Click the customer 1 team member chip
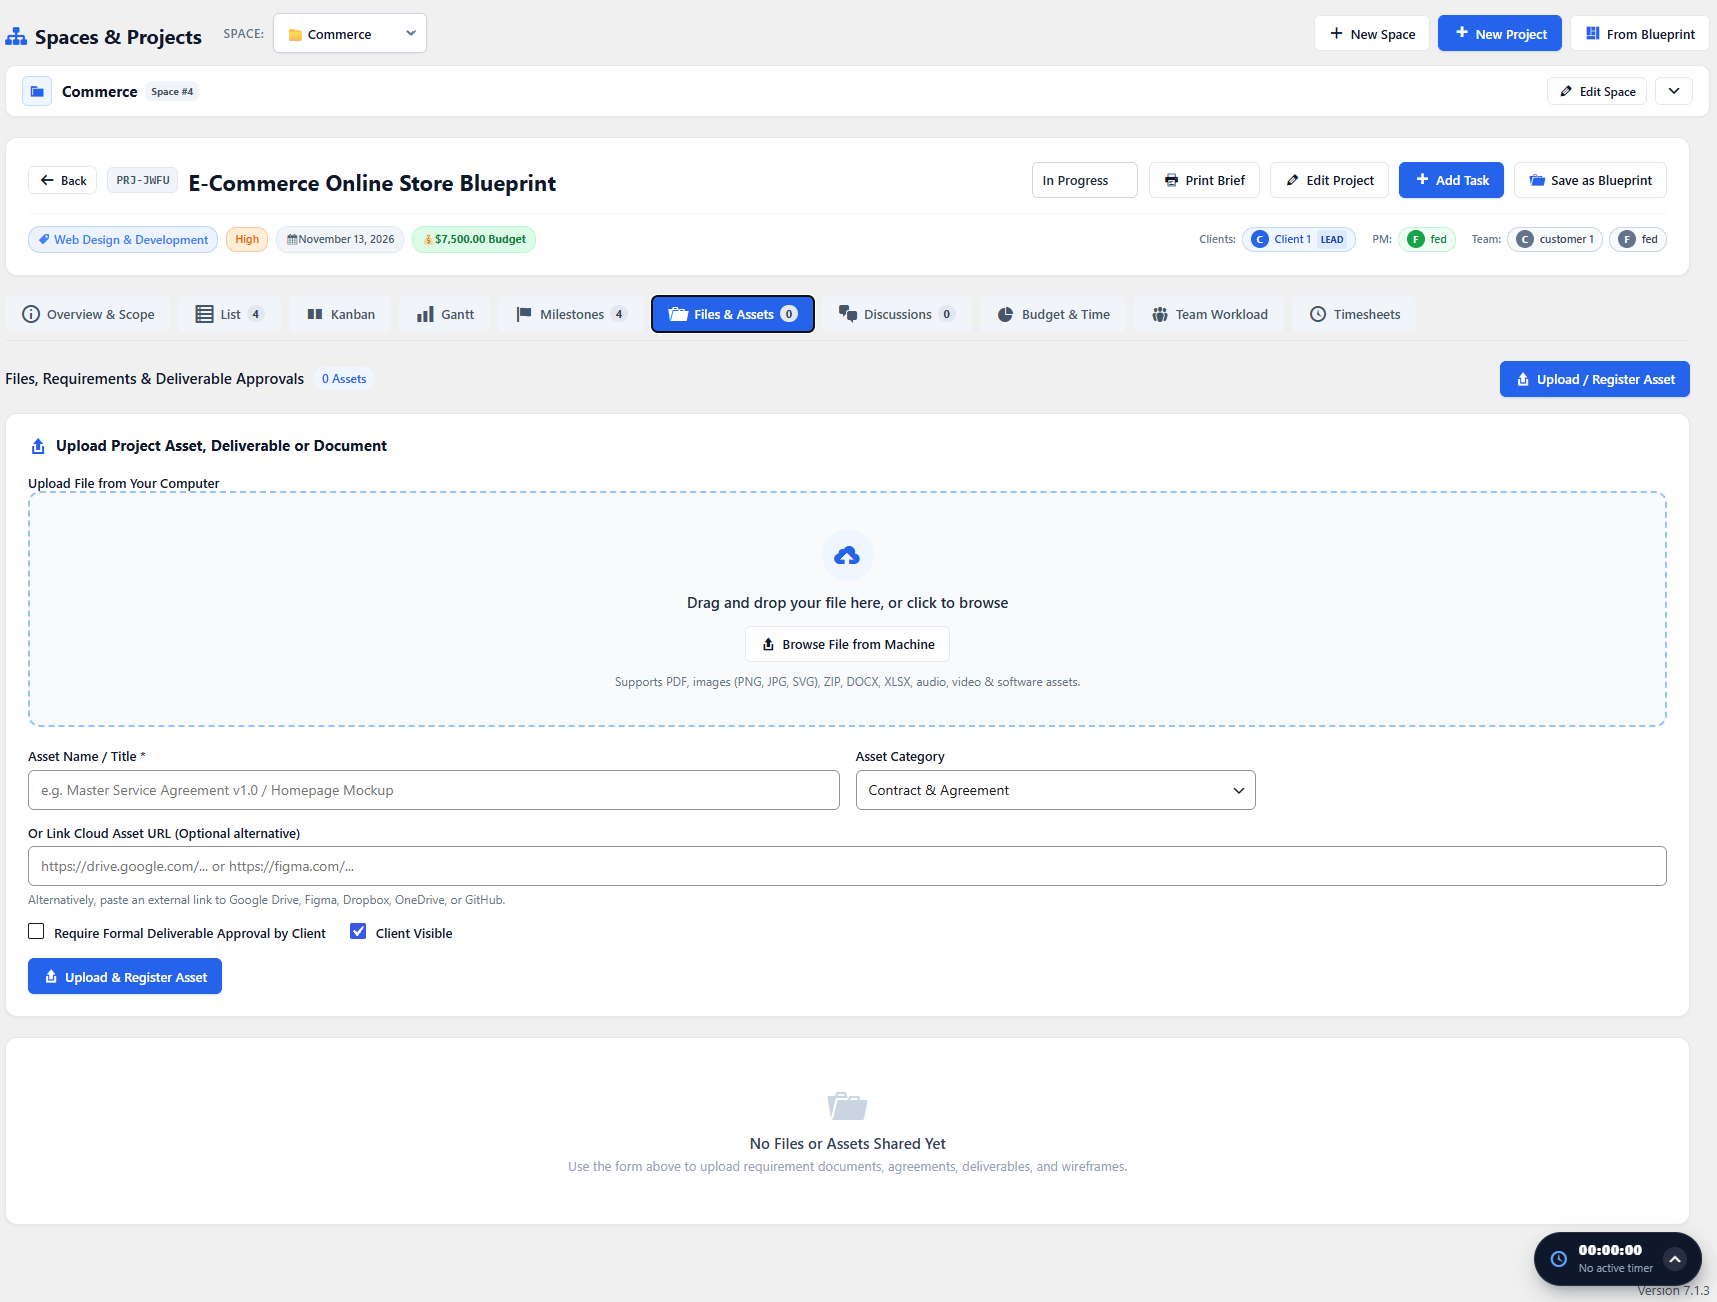Image resolution: width=1717 pixels, height=1302 pixels. (1555, 239)
